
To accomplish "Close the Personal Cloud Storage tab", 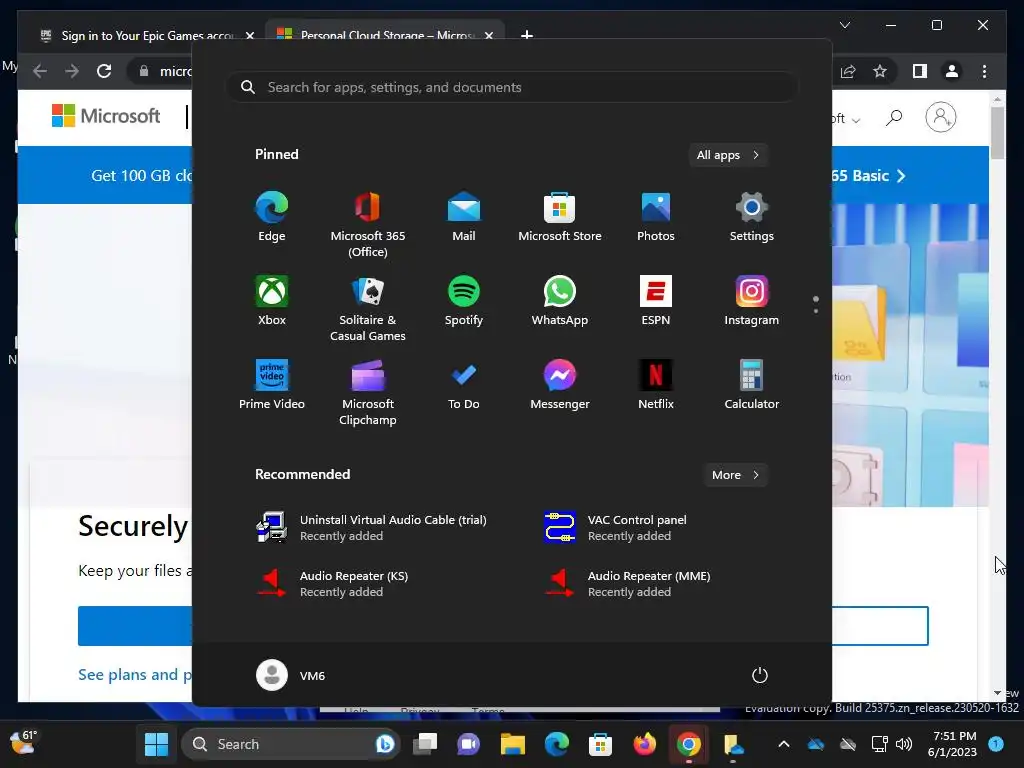I will coord(488,35).
